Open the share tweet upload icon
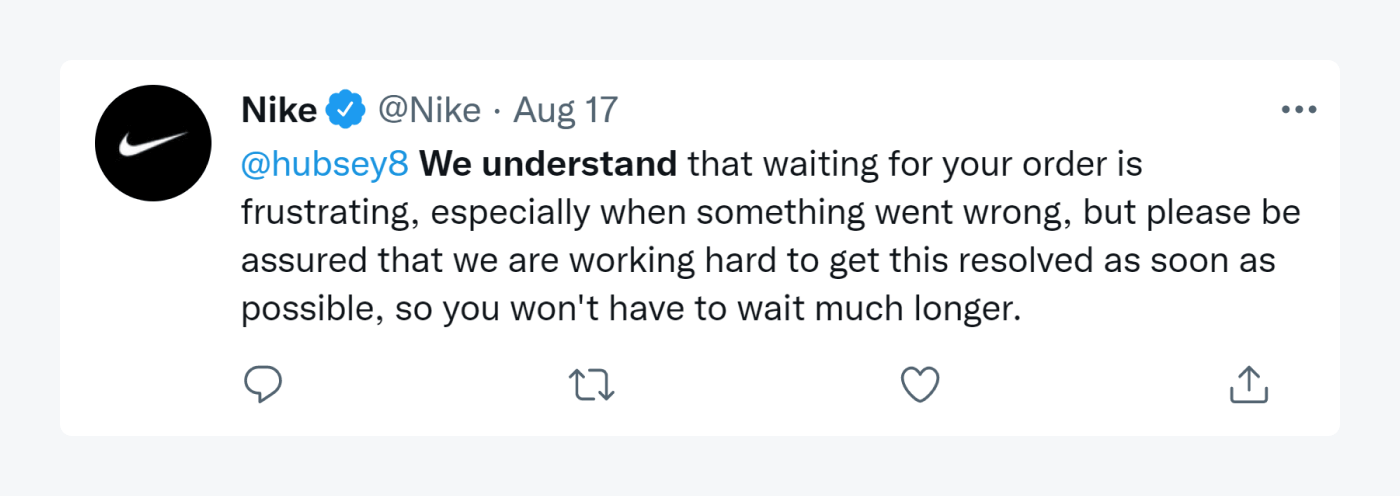Screen dimensions: 1400x496 click(1248, 384)
